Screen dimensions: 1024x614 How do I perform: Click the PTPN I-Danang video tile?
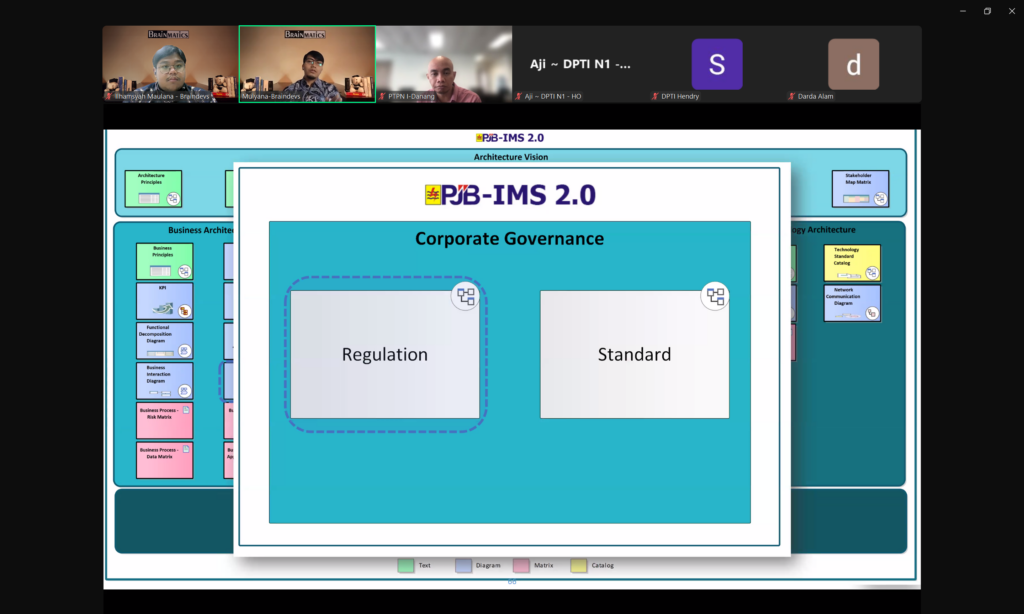pos(444,63)
